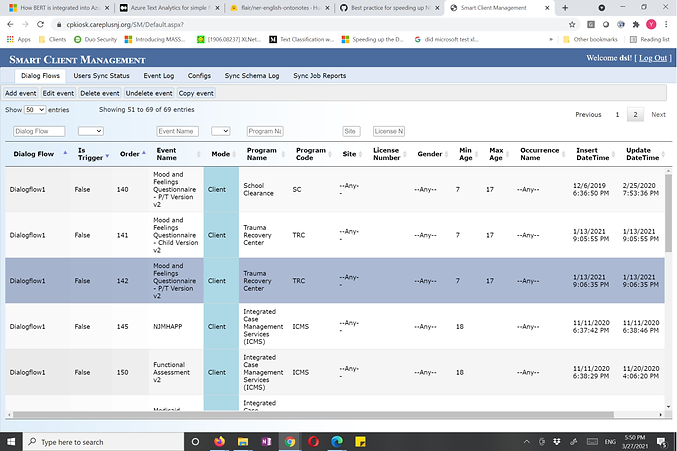Open Sticky Notes from the taskbar

pyautogui.click(x=359, y=441)
